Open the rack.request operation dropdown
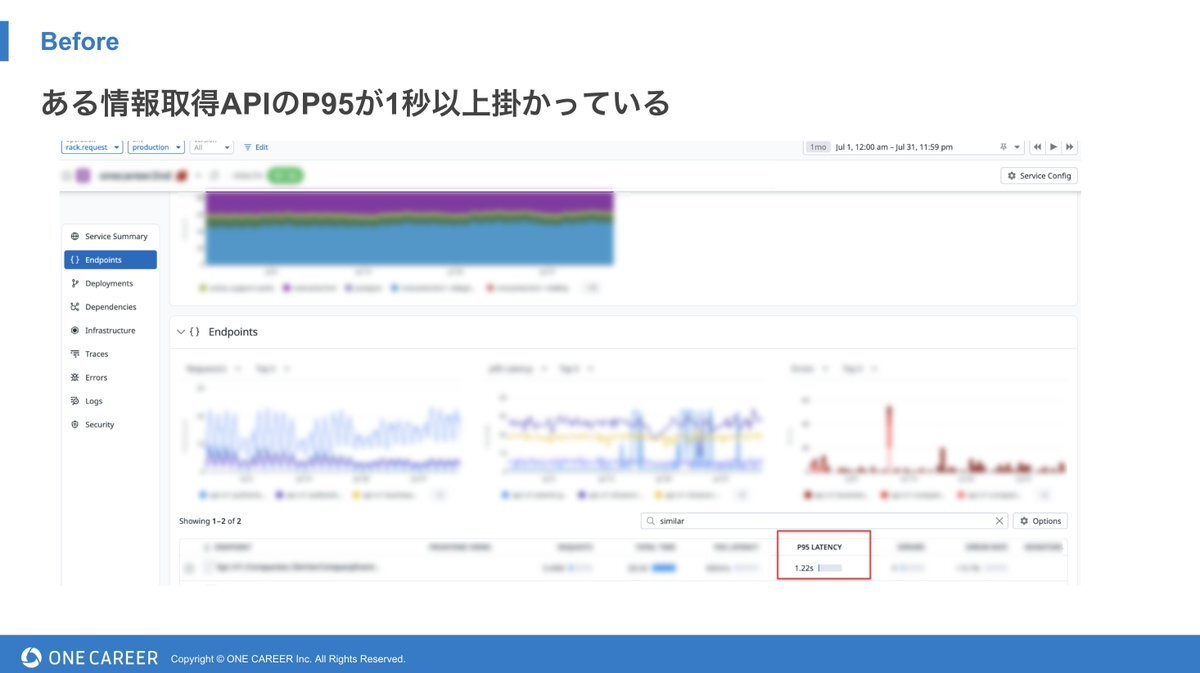Viewport: 1200px width, 673px height. 92,147
